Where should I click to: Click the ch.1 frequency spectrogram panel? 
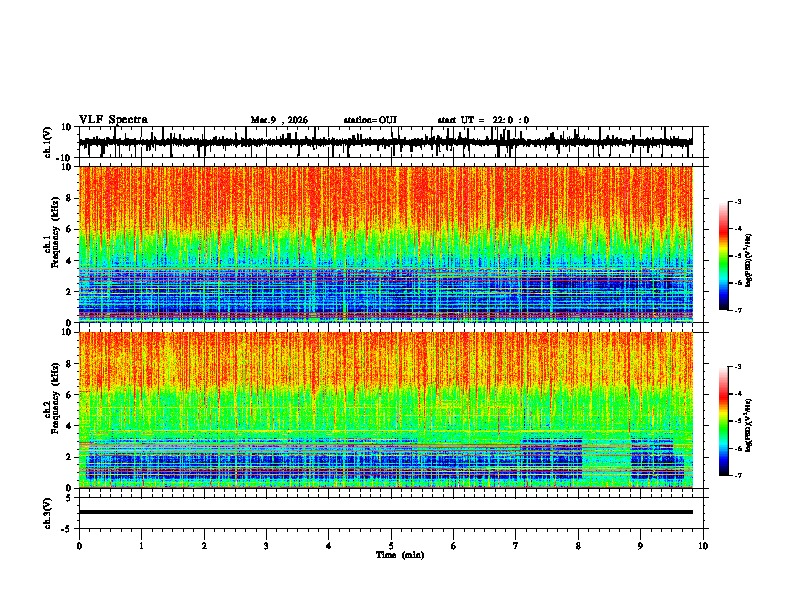[385, 244]
